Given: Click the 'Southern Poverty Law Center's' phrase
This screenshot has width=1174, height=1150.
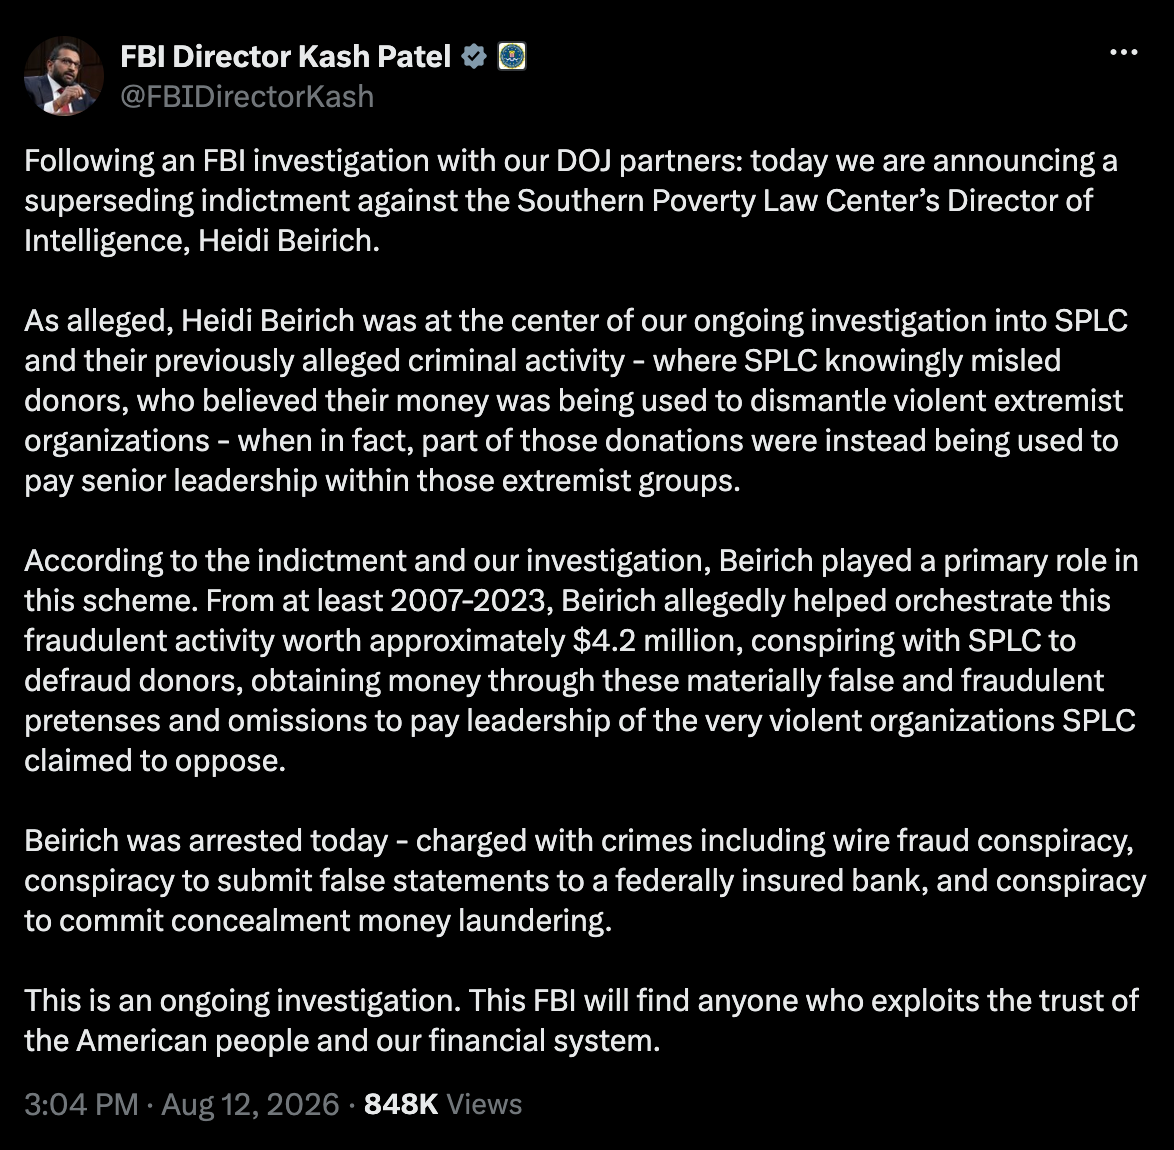Looking at the screenshot, I should click(729, 201).
